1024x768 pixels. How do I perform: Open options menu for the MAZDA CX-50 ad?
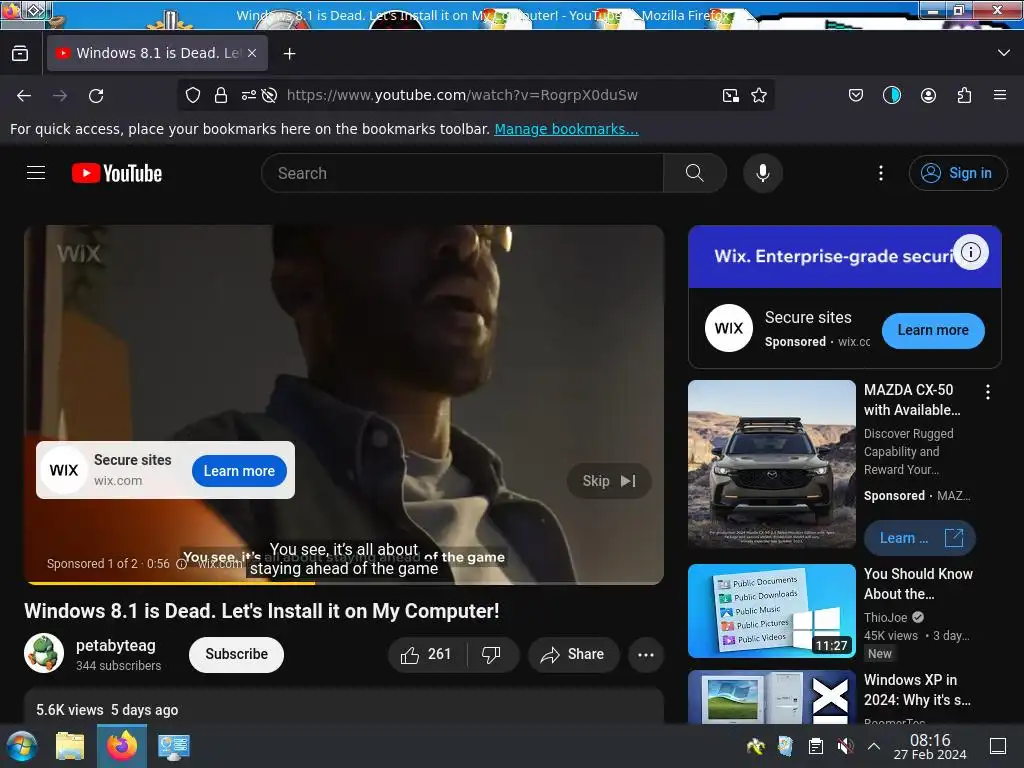(x=987, y=392)
